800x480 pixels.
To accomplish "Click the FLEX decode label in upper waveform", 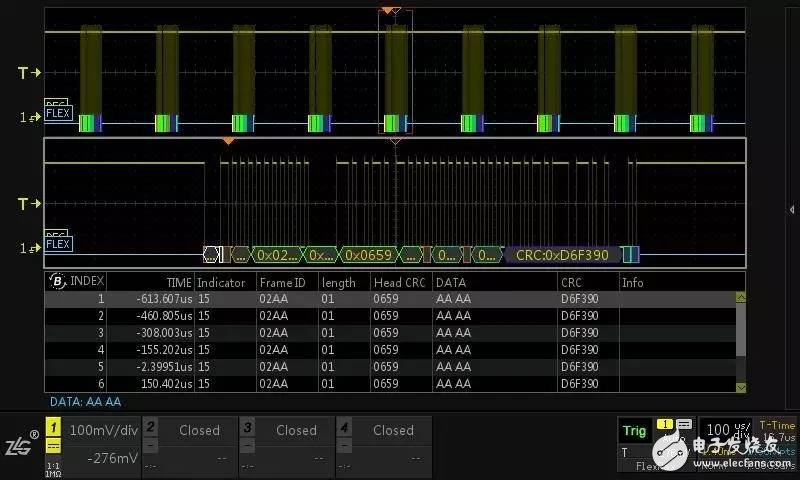I will tap(58, 113).
